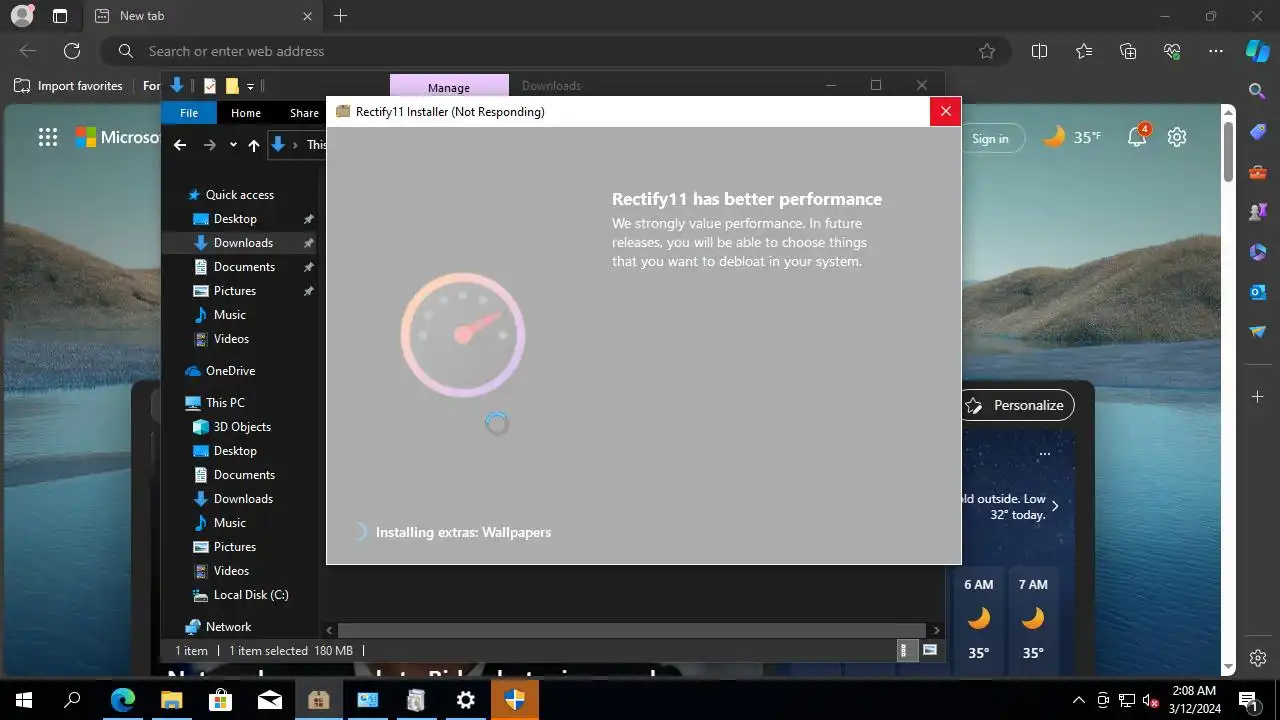
Task: Open Edge Favorites list icon
Action: (x=1084, y=51)
